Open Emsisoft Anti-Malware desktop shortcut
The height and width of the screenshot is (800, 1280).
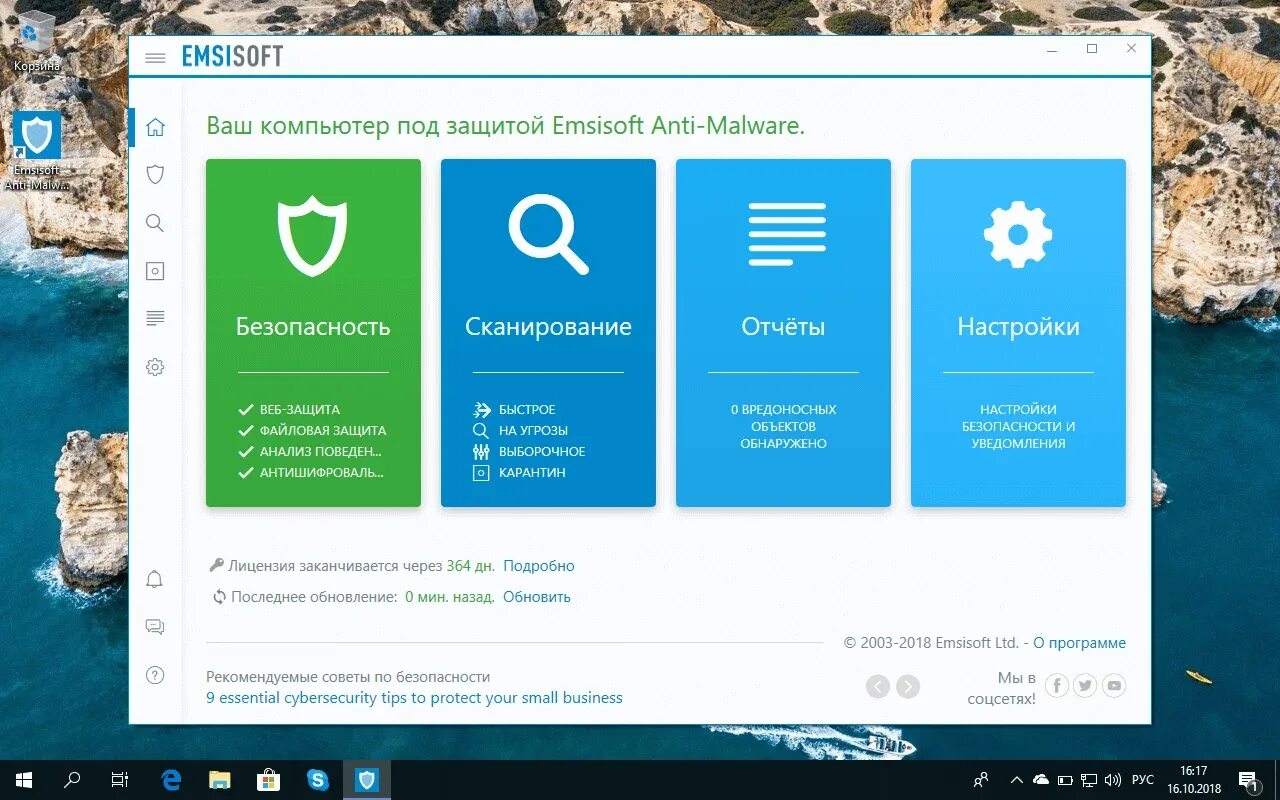pyautogui.click(x=37, y=150)
